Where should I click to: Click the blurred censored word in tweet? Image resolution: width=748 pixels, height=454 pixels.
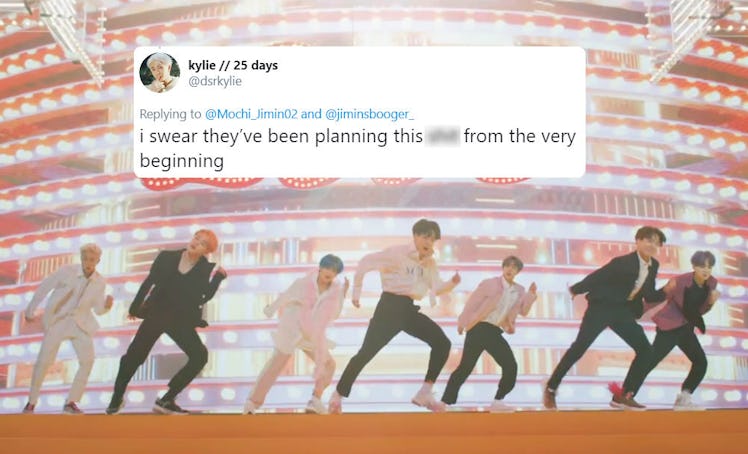[443, 136]
